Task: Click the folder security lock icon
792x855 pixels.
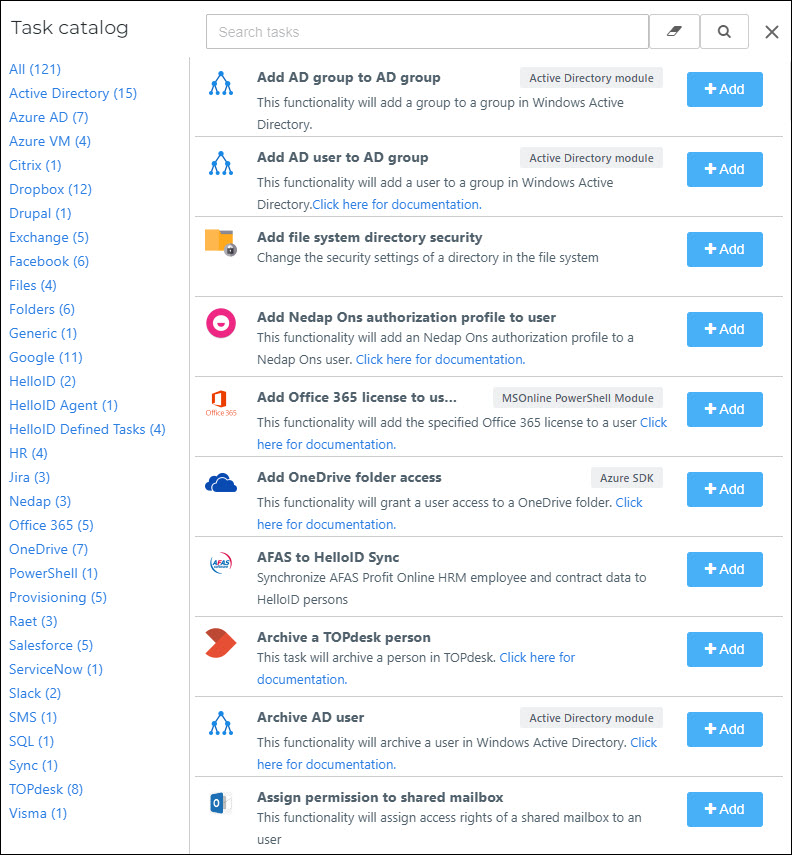Action: coord(221,242)
